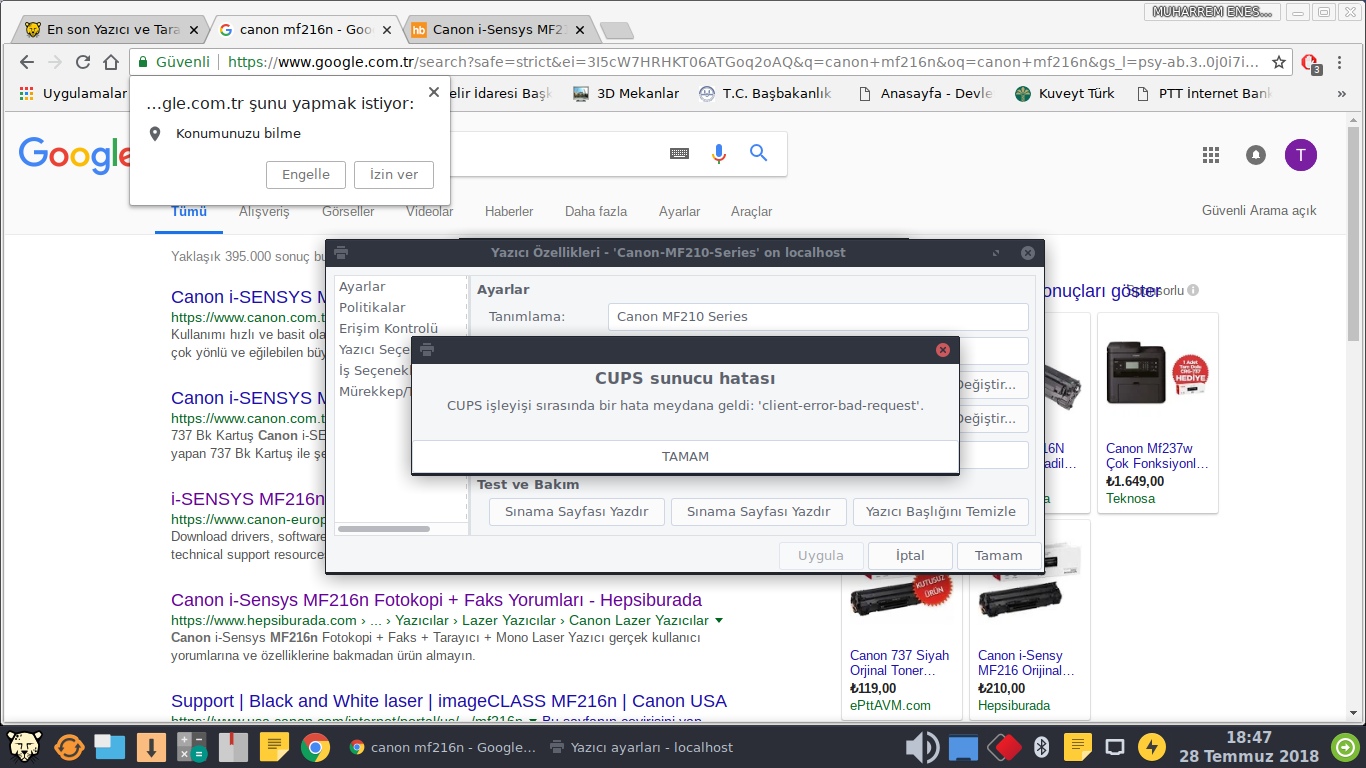This screenshot has height=768, width=1366.
Task: Open the Daha fazla search menu
Action: click(595, 212)
